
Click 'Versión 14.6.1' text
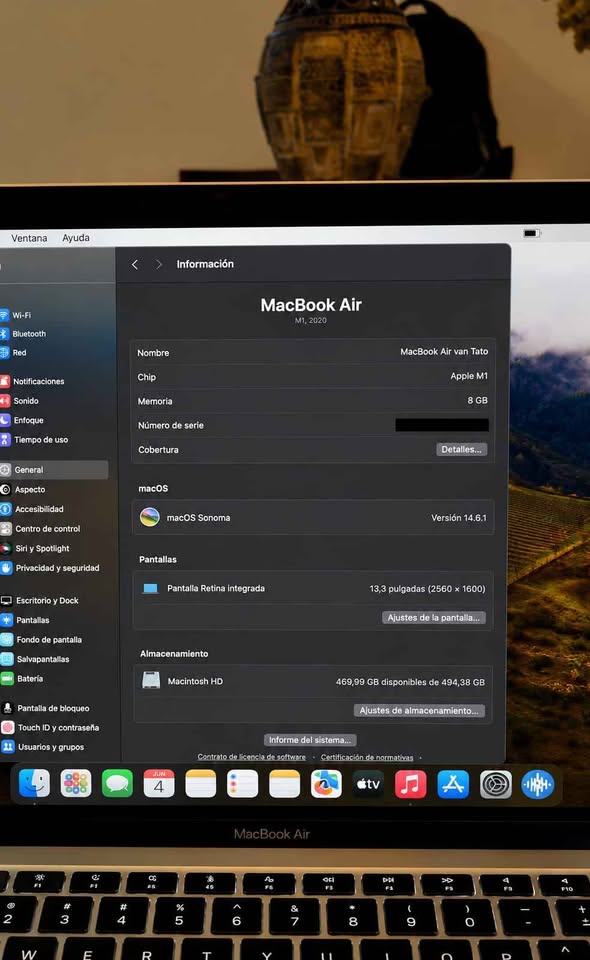pos(459,518)
